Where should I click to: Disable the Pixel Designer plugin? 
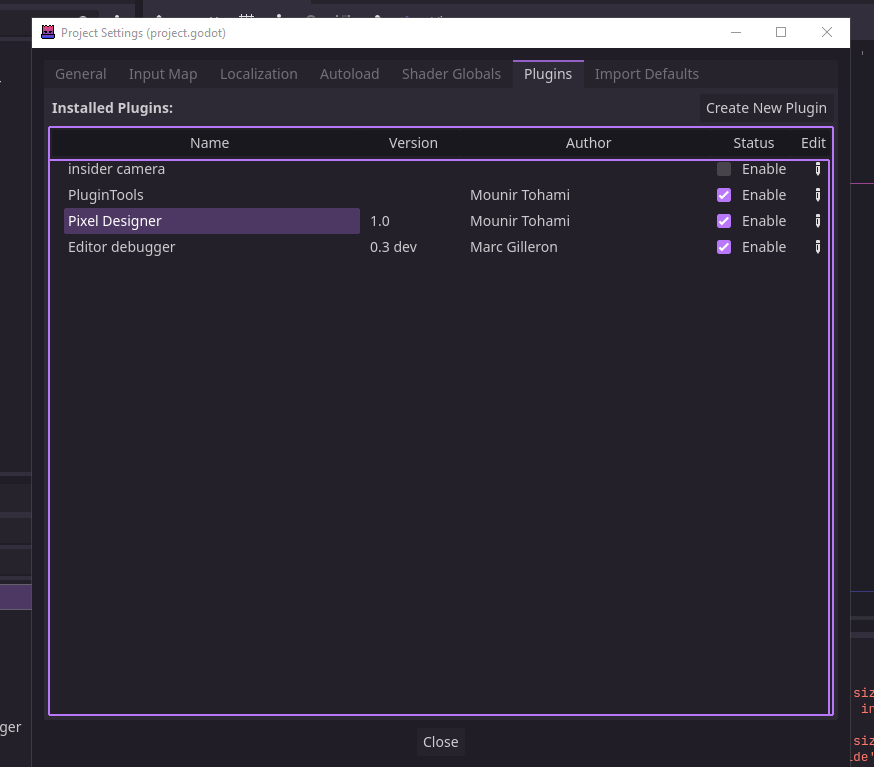(x=723, y=220)
